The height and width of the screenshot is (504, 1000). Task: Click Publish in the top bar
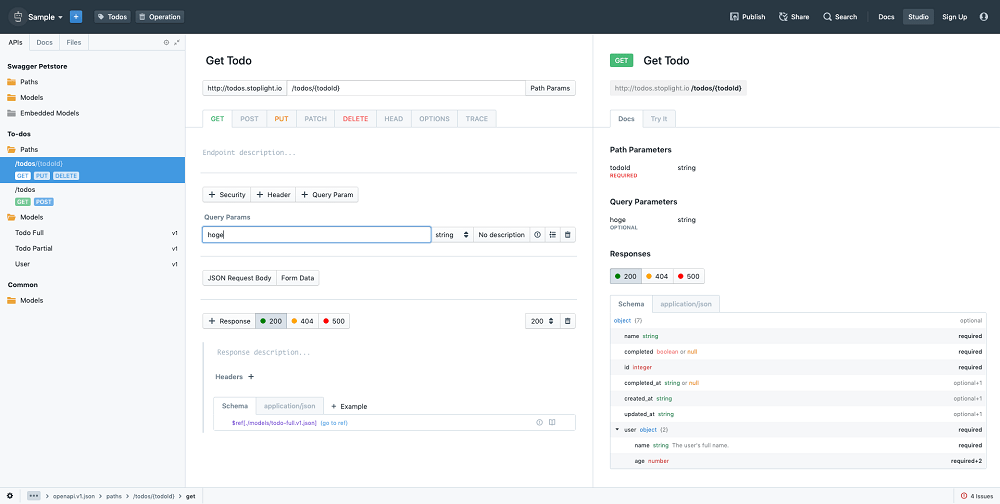coord(747,17)
